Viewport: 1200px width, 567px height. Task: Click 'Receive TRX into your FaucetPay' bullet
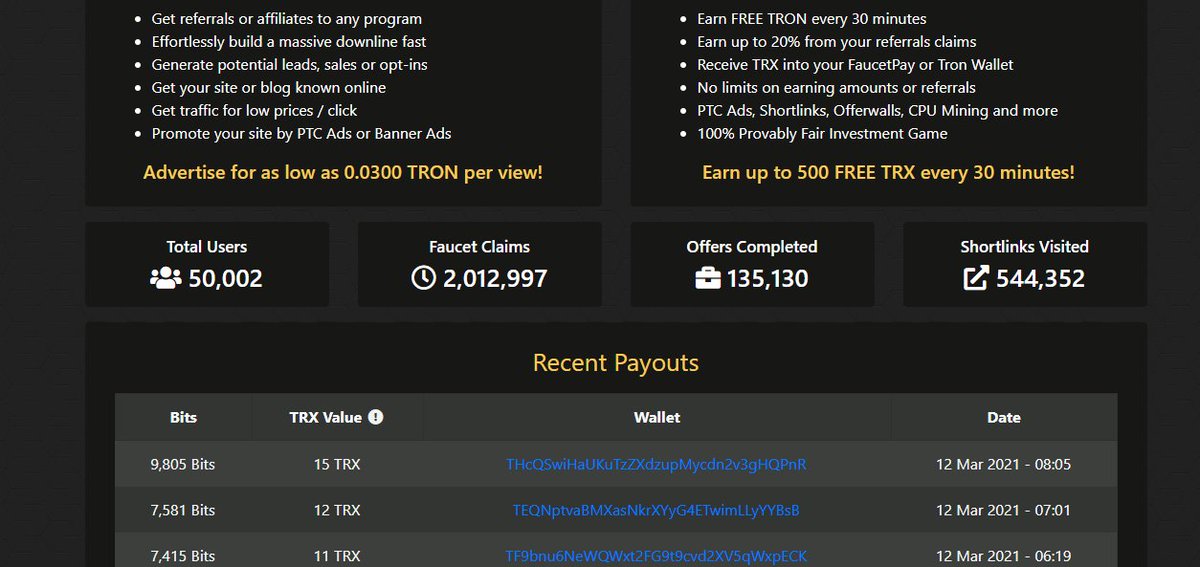coord(855,65)
